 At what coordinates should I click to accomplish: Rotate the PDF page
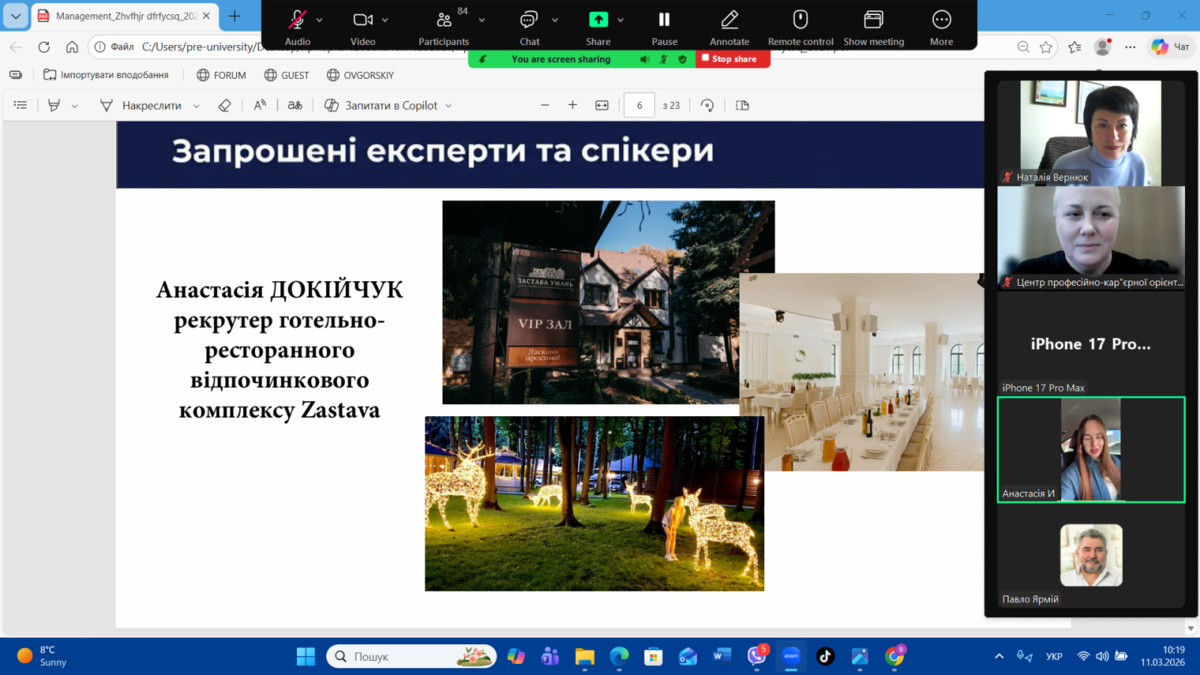(x=707, y=105)
